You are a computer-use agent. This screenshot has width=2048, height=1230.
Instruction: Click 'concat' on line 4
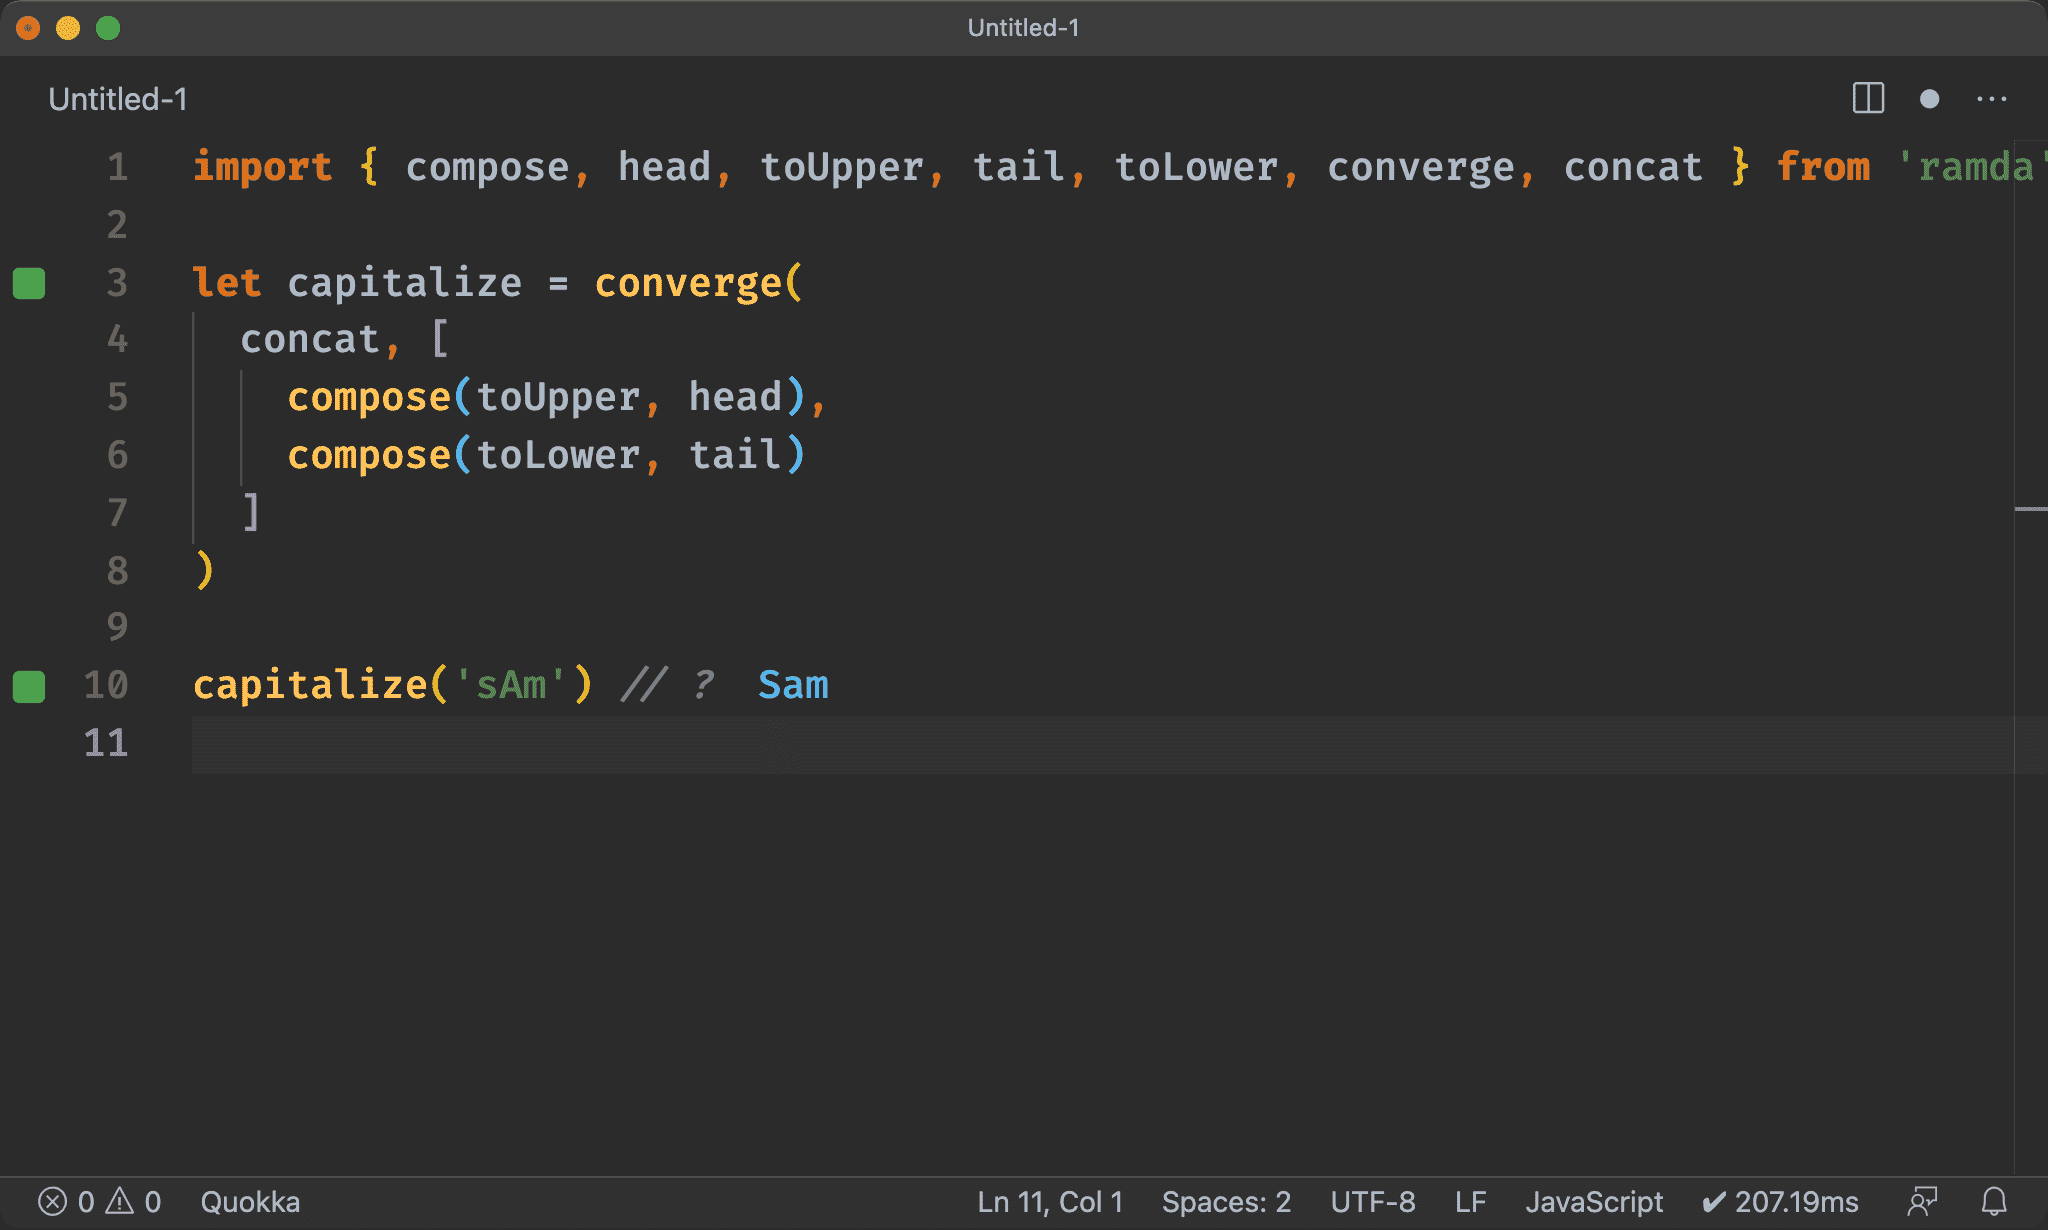pos(310,340)
